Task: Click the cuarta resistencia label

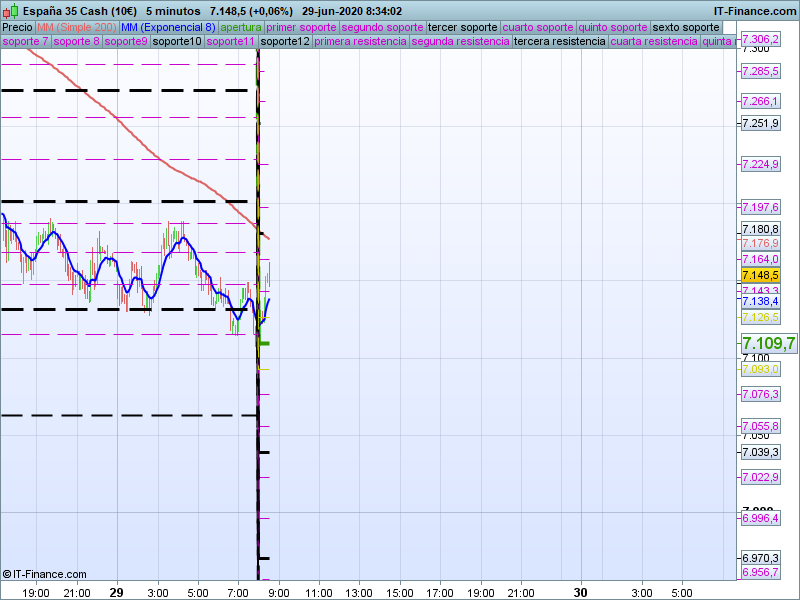Action: pyautogui.click(x=653, y=42)
